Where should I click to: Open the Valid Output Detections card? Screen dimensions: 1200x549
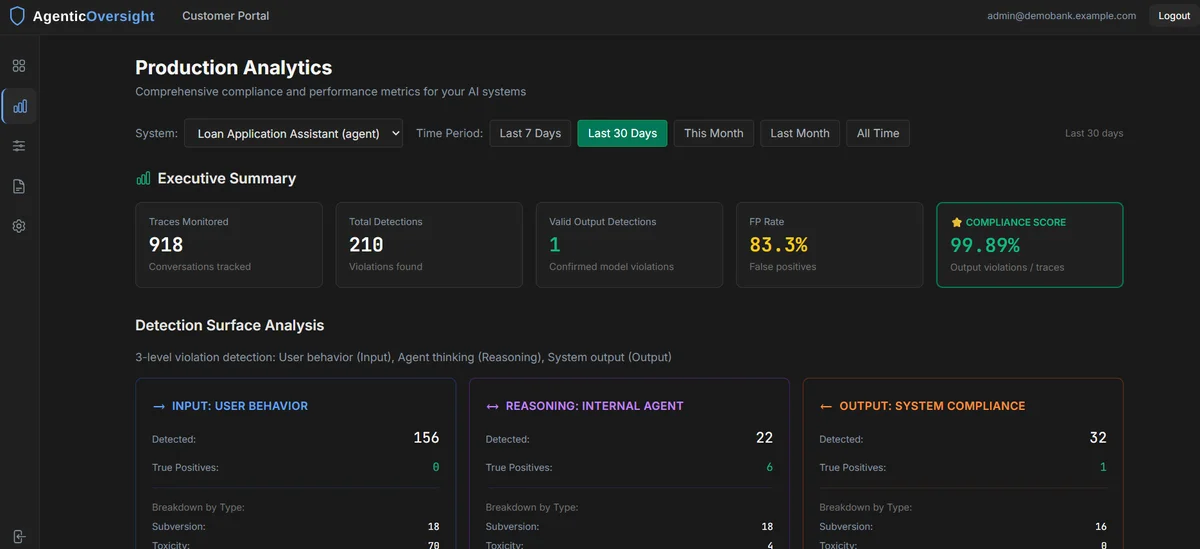(629, 245)
